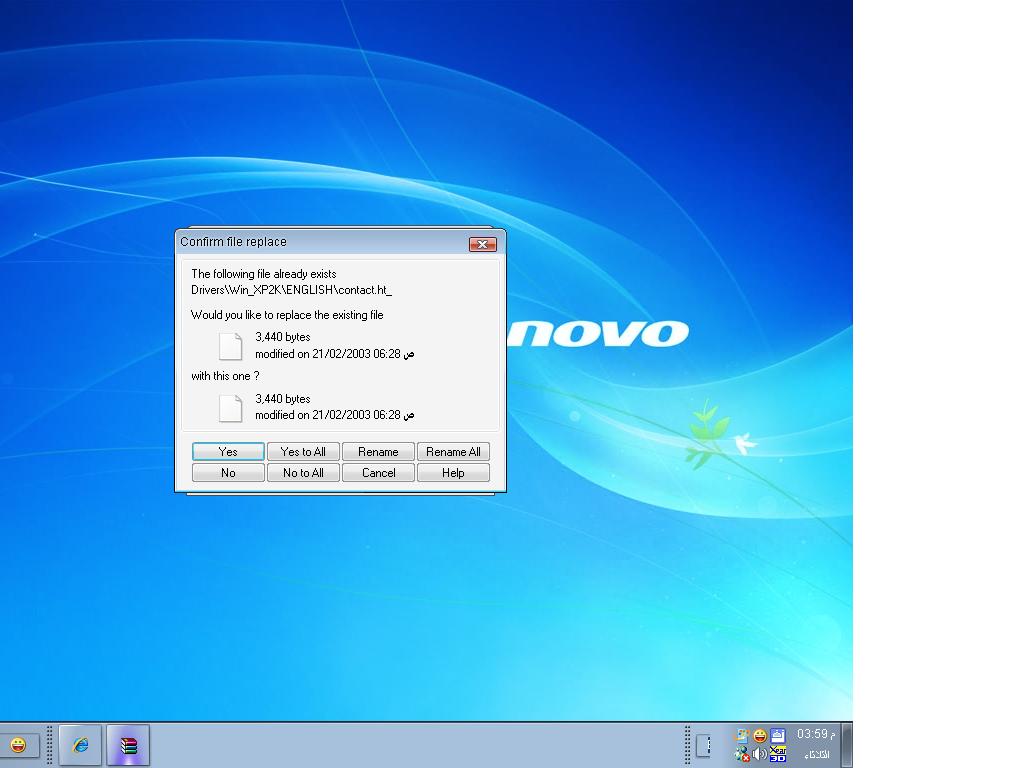Click the Yahoo Messenger smiley in system tray

pyautogui.click(x=760, y=736)
